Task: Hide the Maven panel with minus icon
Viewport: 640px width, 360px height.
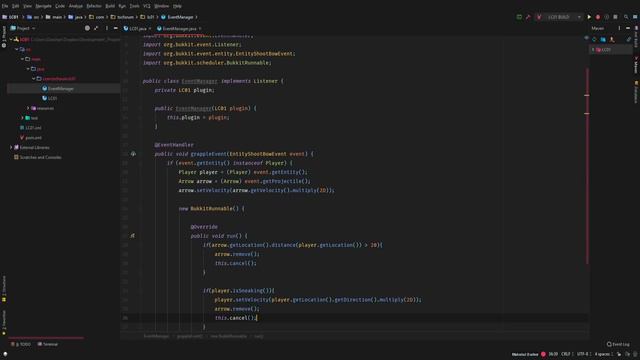Action: pyautogui.click(x=628, y=28)
